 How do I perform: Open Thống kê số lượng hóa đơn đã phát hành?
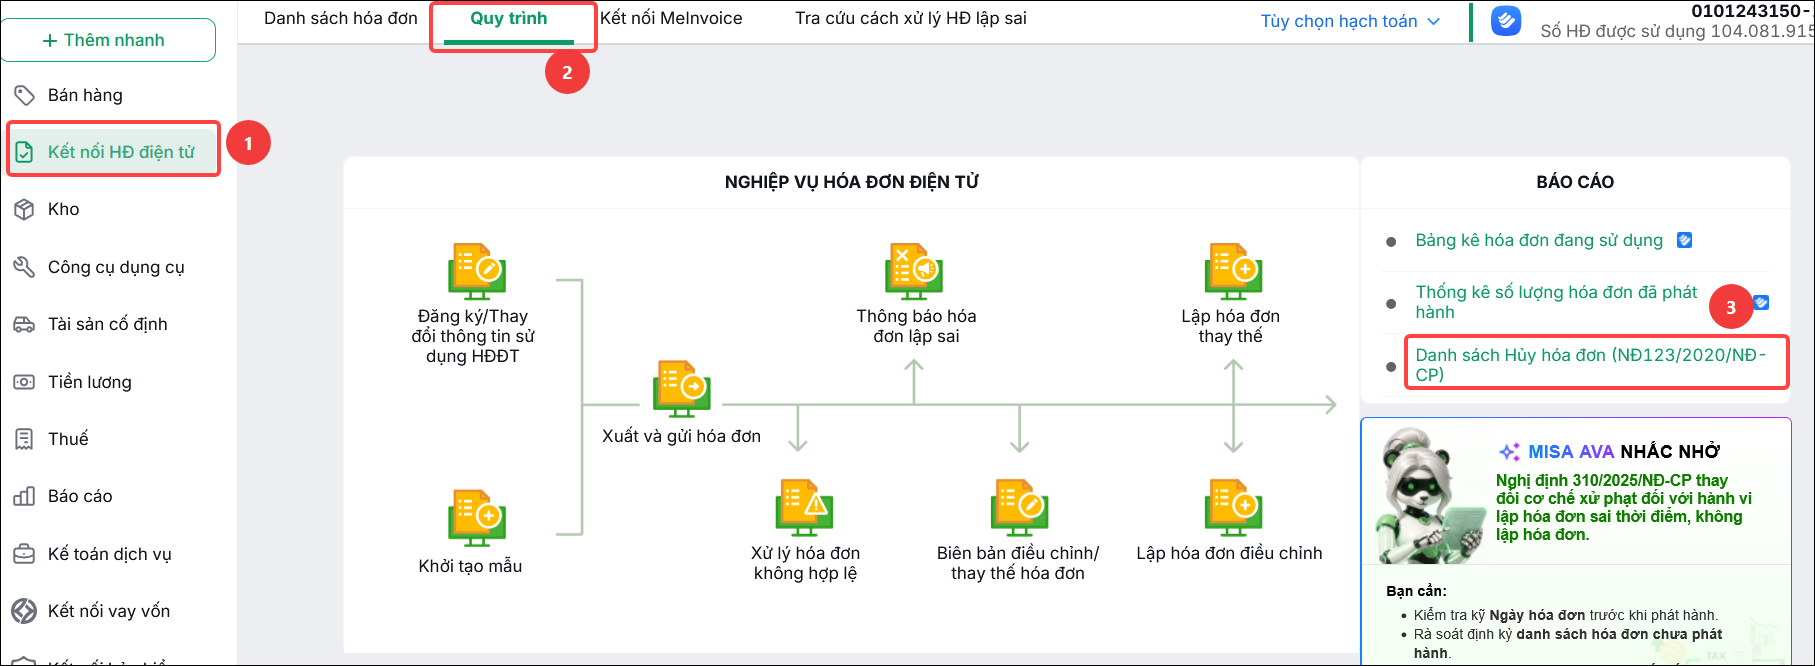(1556, 302)
